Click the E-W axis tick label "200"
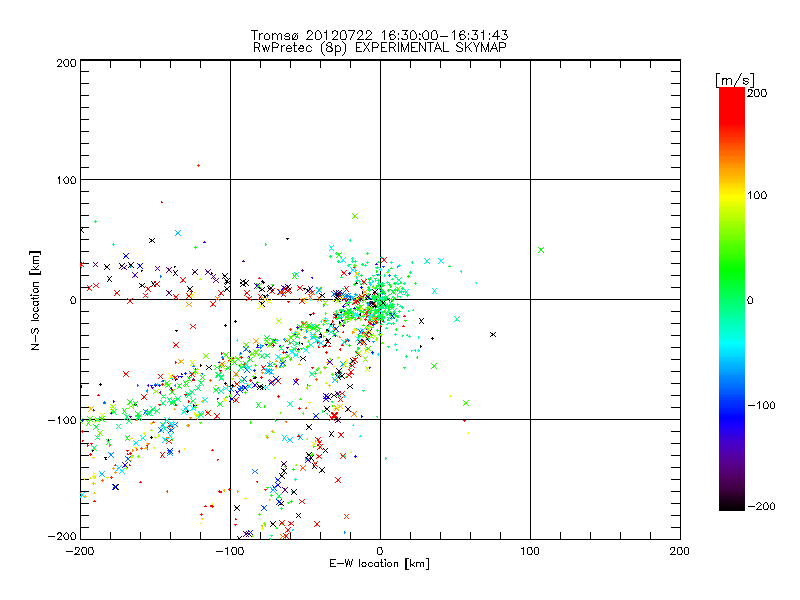Image resolution: width=800 pixels, height=600 pixels. click(680, 551)
